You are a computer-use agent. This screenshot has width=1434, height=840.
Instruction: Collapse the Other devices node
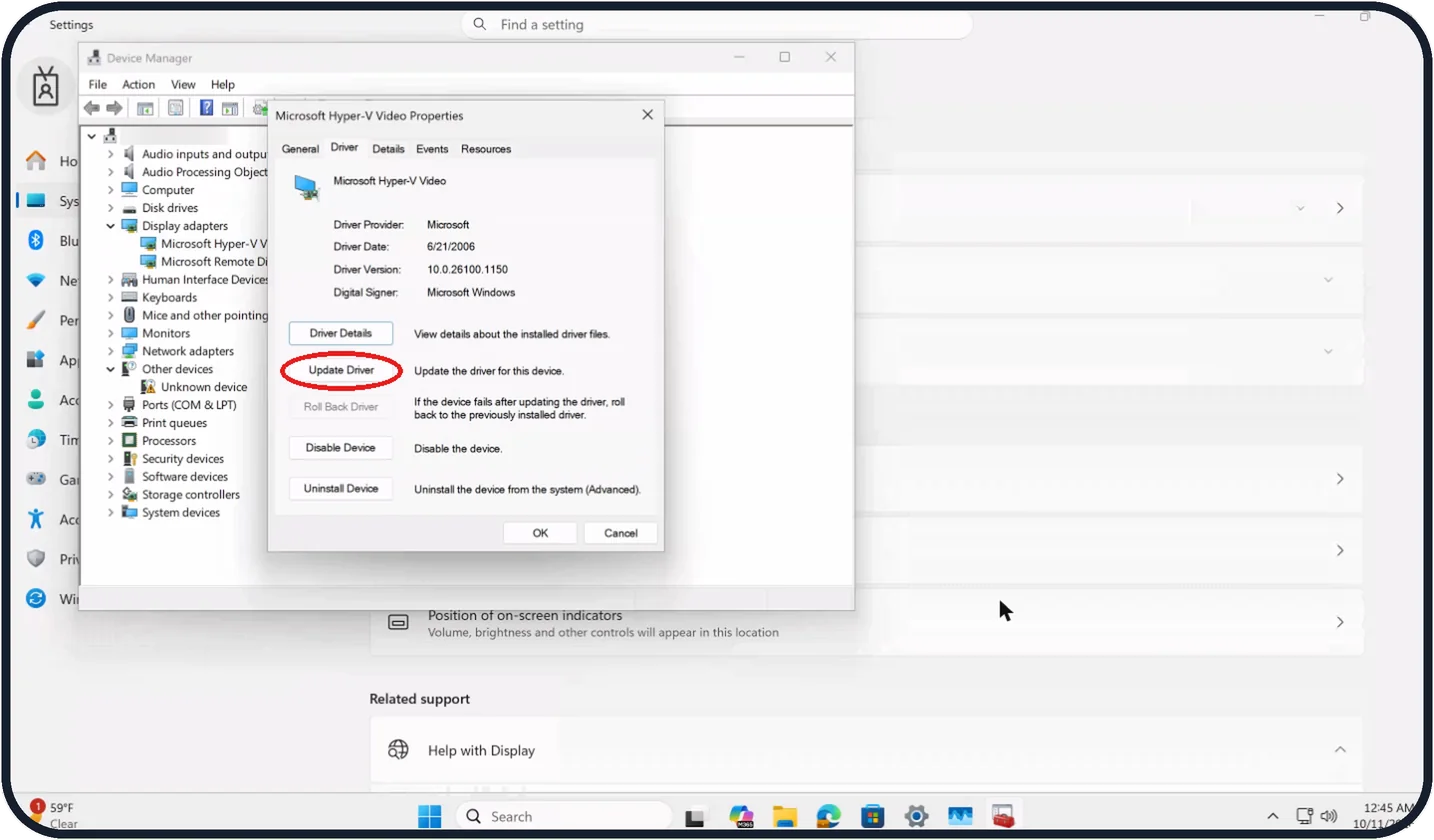pyautogui.click(x=111, y=369)
